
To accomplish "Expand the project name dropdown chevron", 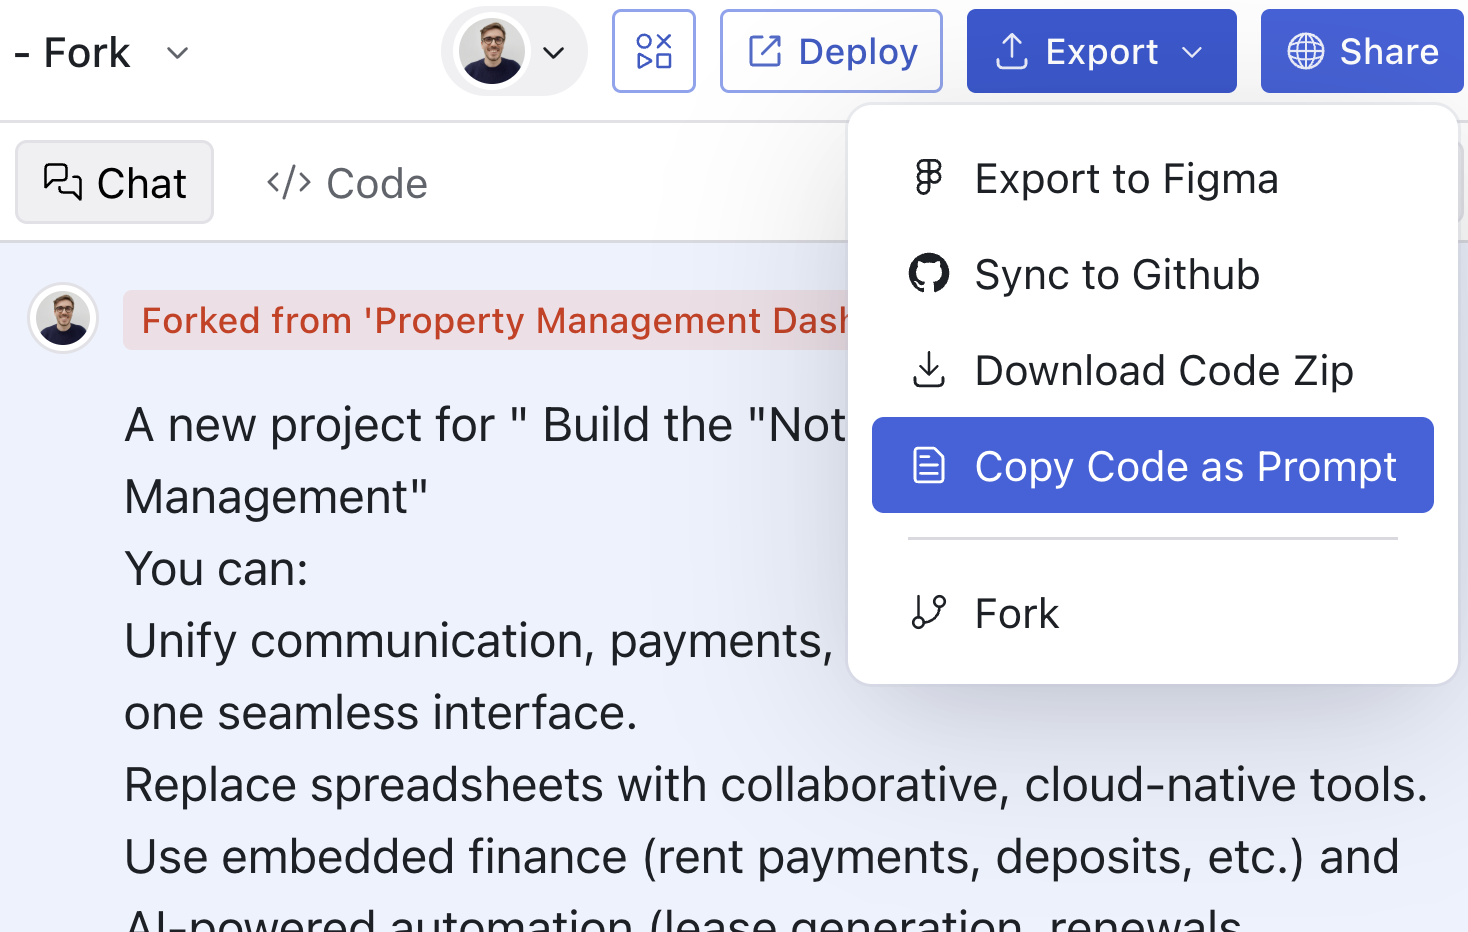I will (x=177, y=53).
